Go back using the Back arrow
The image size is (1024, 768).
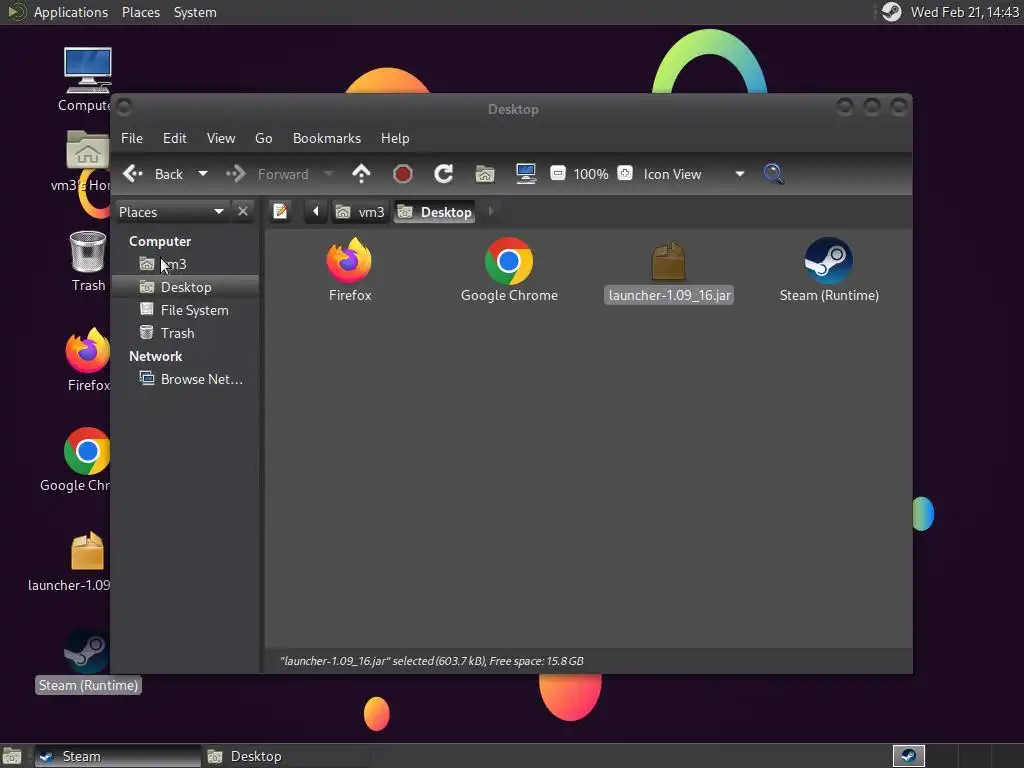tap(153, 174)
